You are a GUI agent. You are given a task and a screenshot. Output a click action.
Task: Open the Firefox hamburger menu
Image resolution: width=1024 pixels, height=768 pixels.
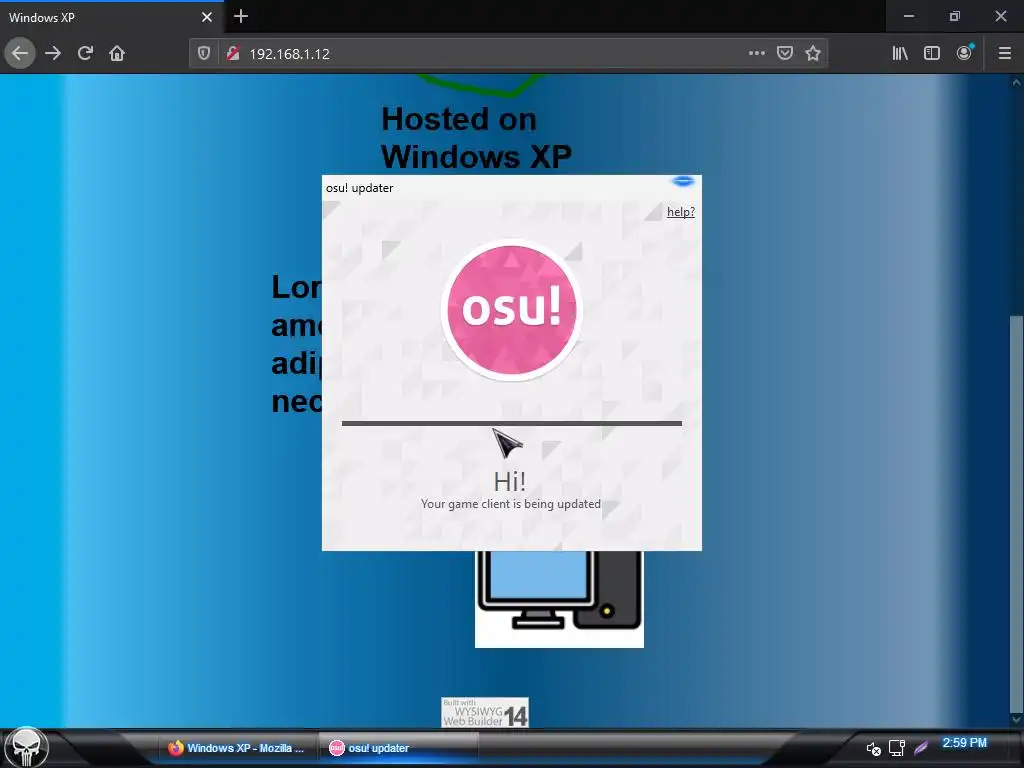point(1004,53)
